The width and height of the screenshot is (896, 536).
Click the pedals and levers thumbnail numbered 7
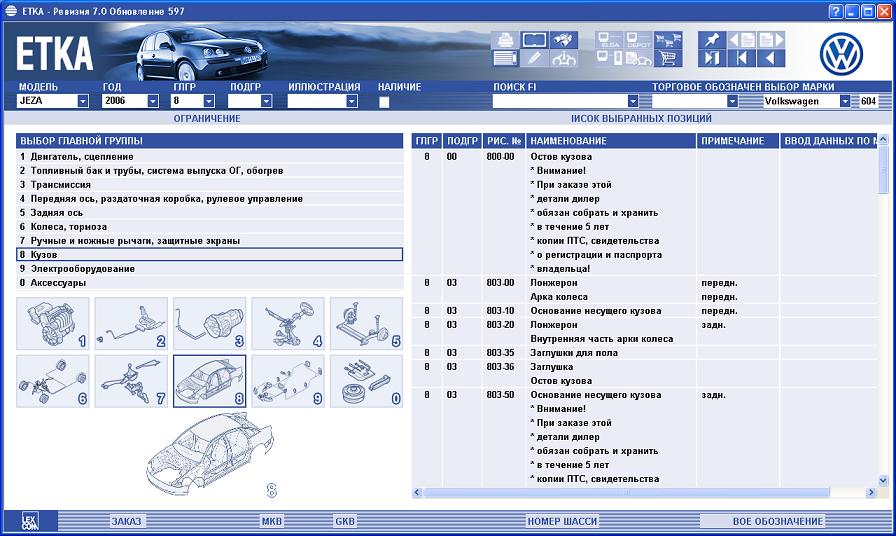(x=131, y=381)
